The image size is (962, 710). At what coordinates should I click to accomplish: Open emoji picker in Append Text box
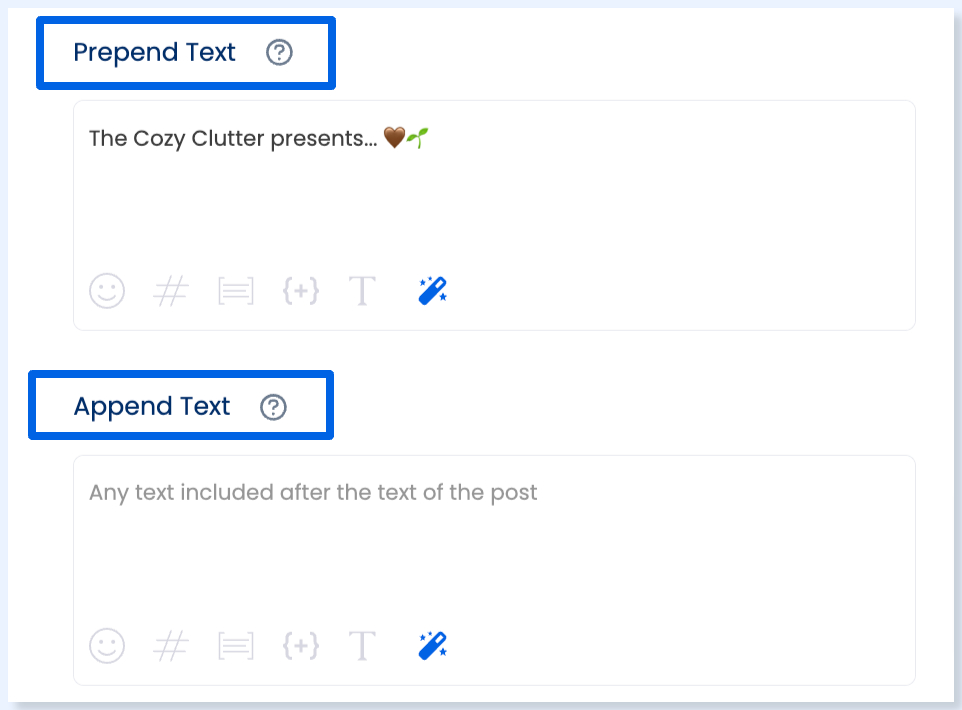[x=107, y=646]
